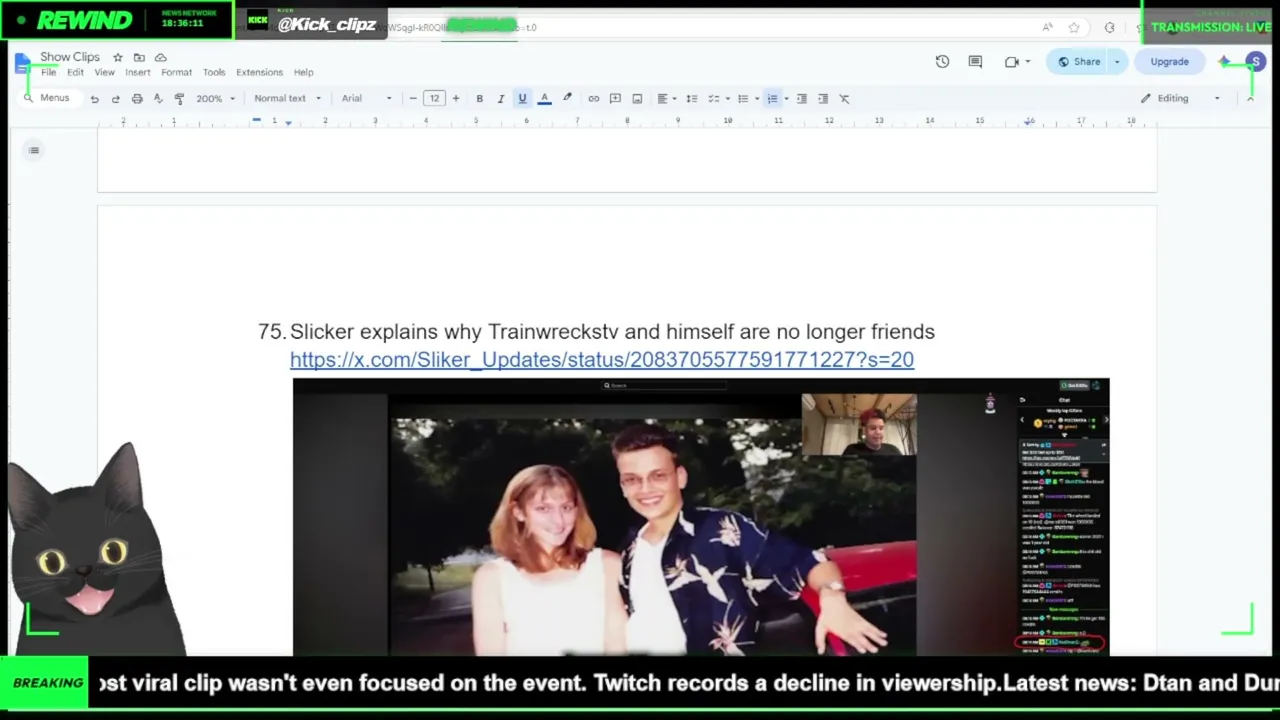1280x720 pixels.
Task: Place cursor in the item 75 heading text
Action: click(612, 332)
